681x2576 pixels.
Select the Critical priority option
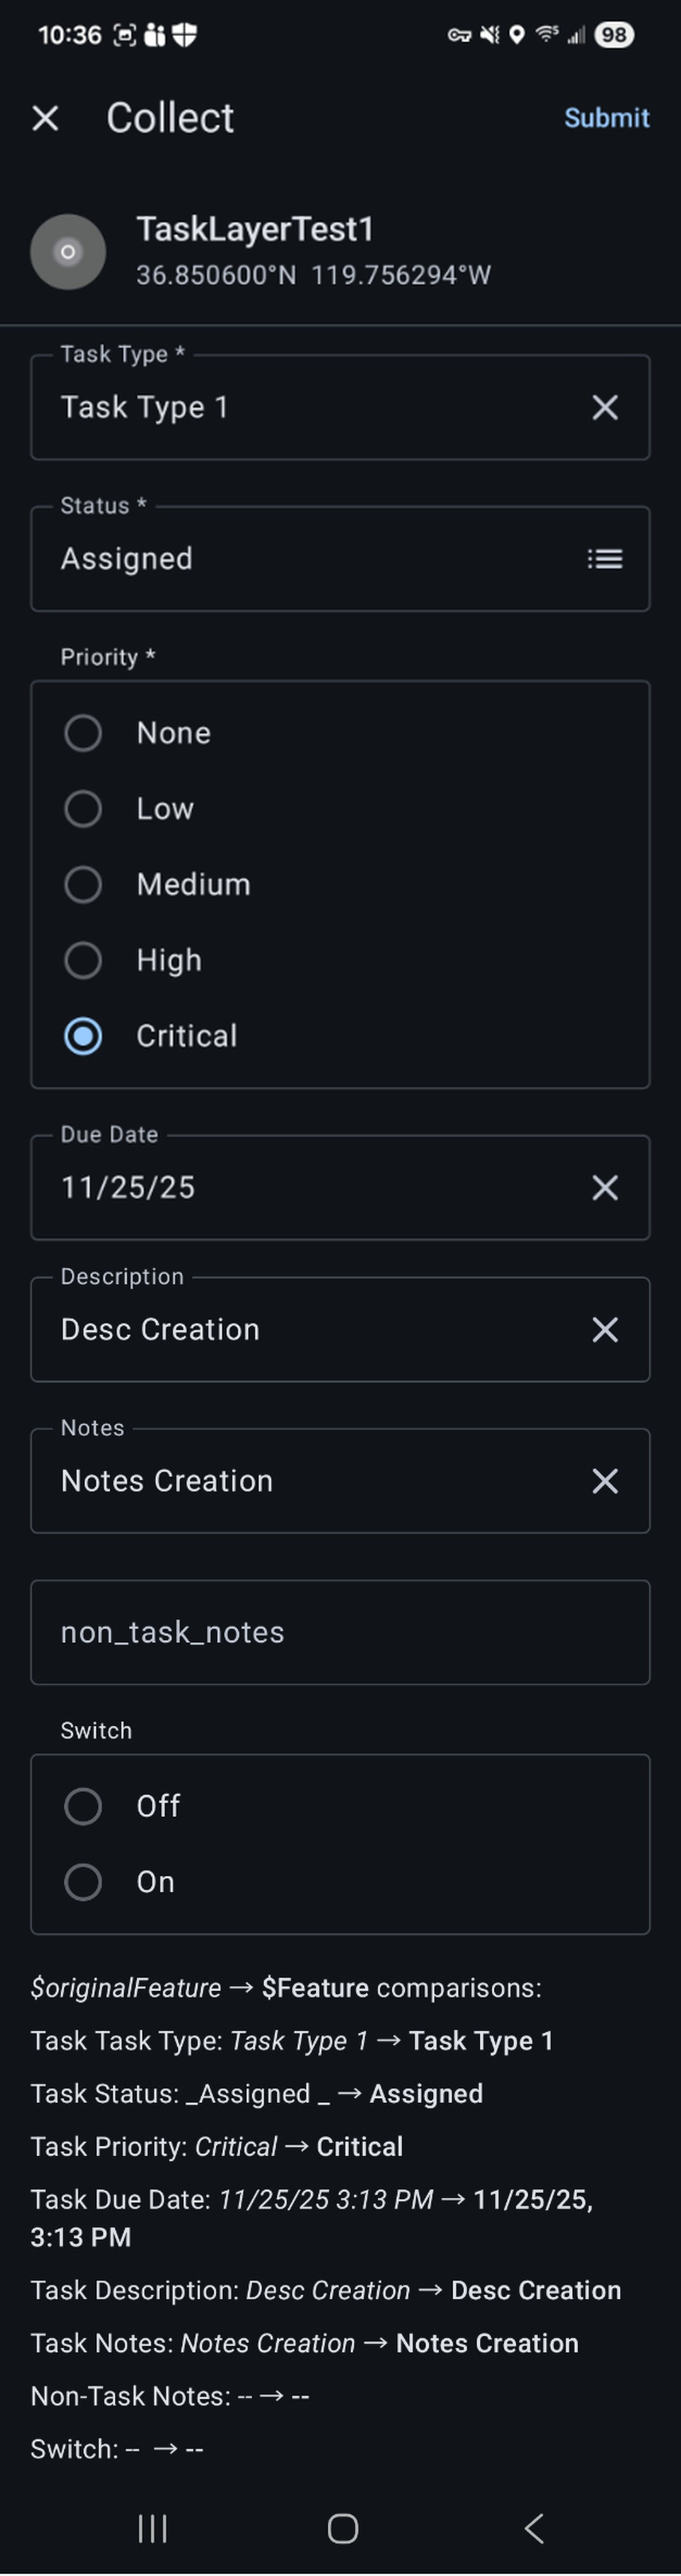click(x=83, y=1036)
